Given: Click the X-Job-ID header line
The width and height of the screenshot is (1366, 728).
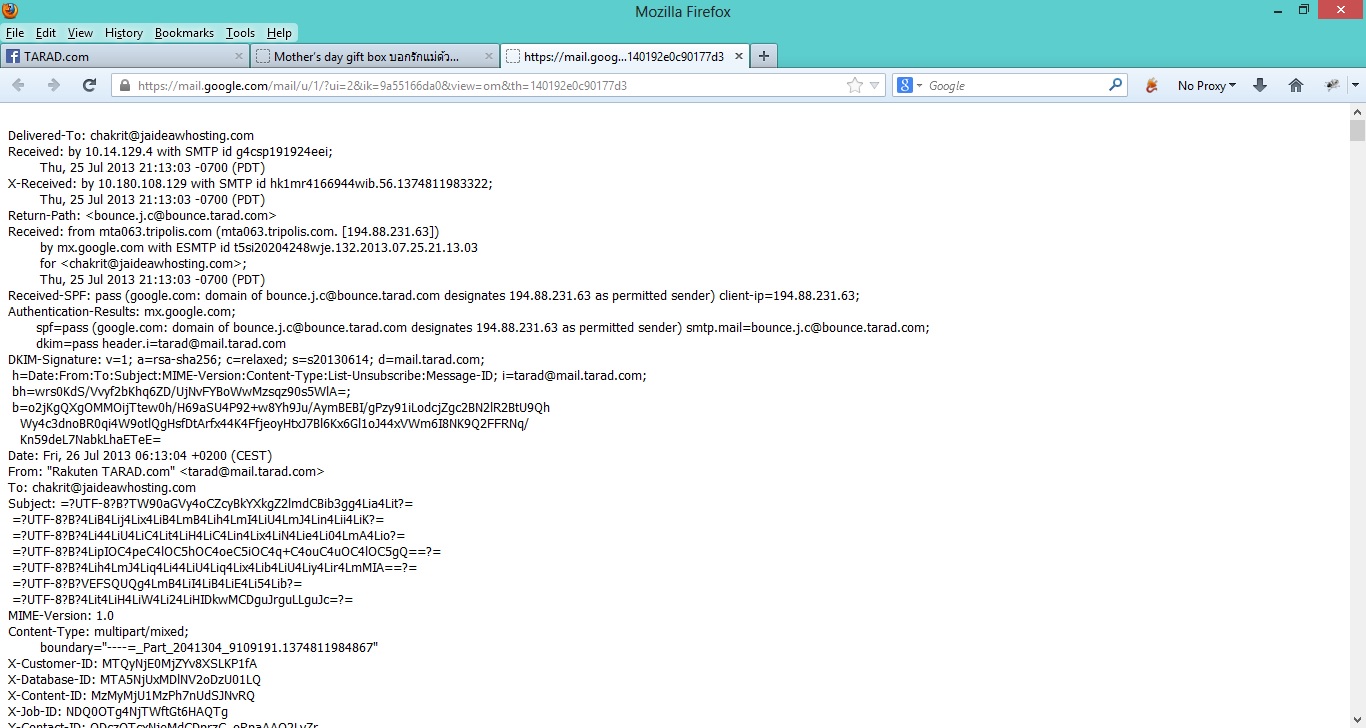Looking at the screenshot, I should coord(118,712).
